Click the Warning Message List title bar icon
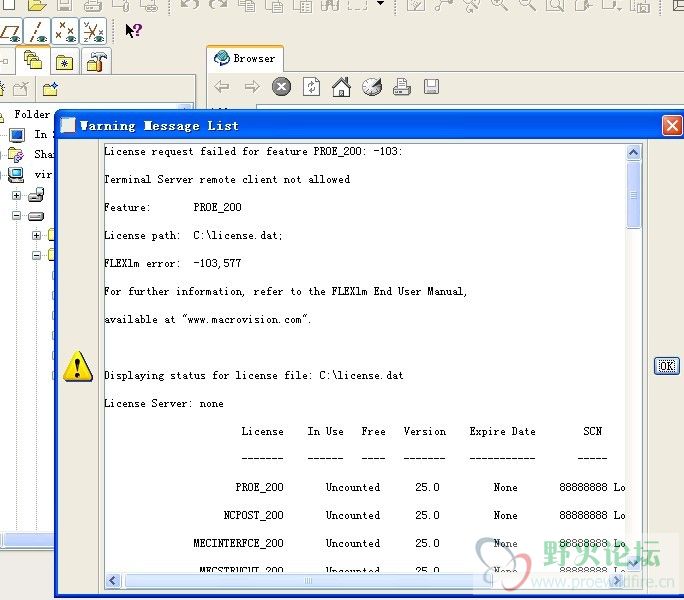 68,125
